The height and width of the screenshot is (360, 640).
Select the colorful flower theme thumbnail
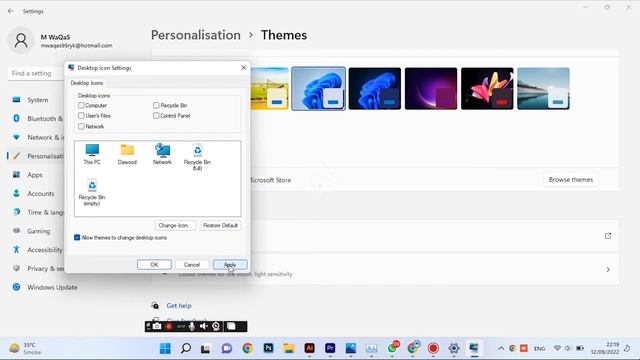coord(487,89)
